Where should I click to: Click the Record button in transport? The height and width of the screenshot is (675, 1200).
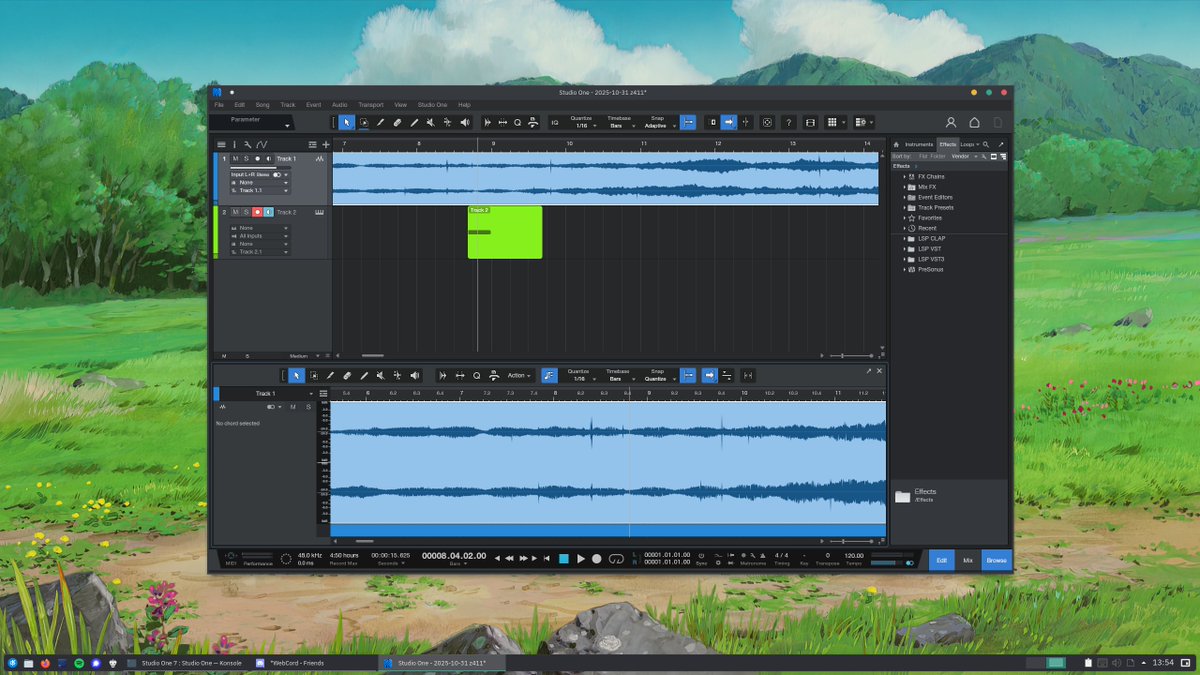(x=597, y=559)
